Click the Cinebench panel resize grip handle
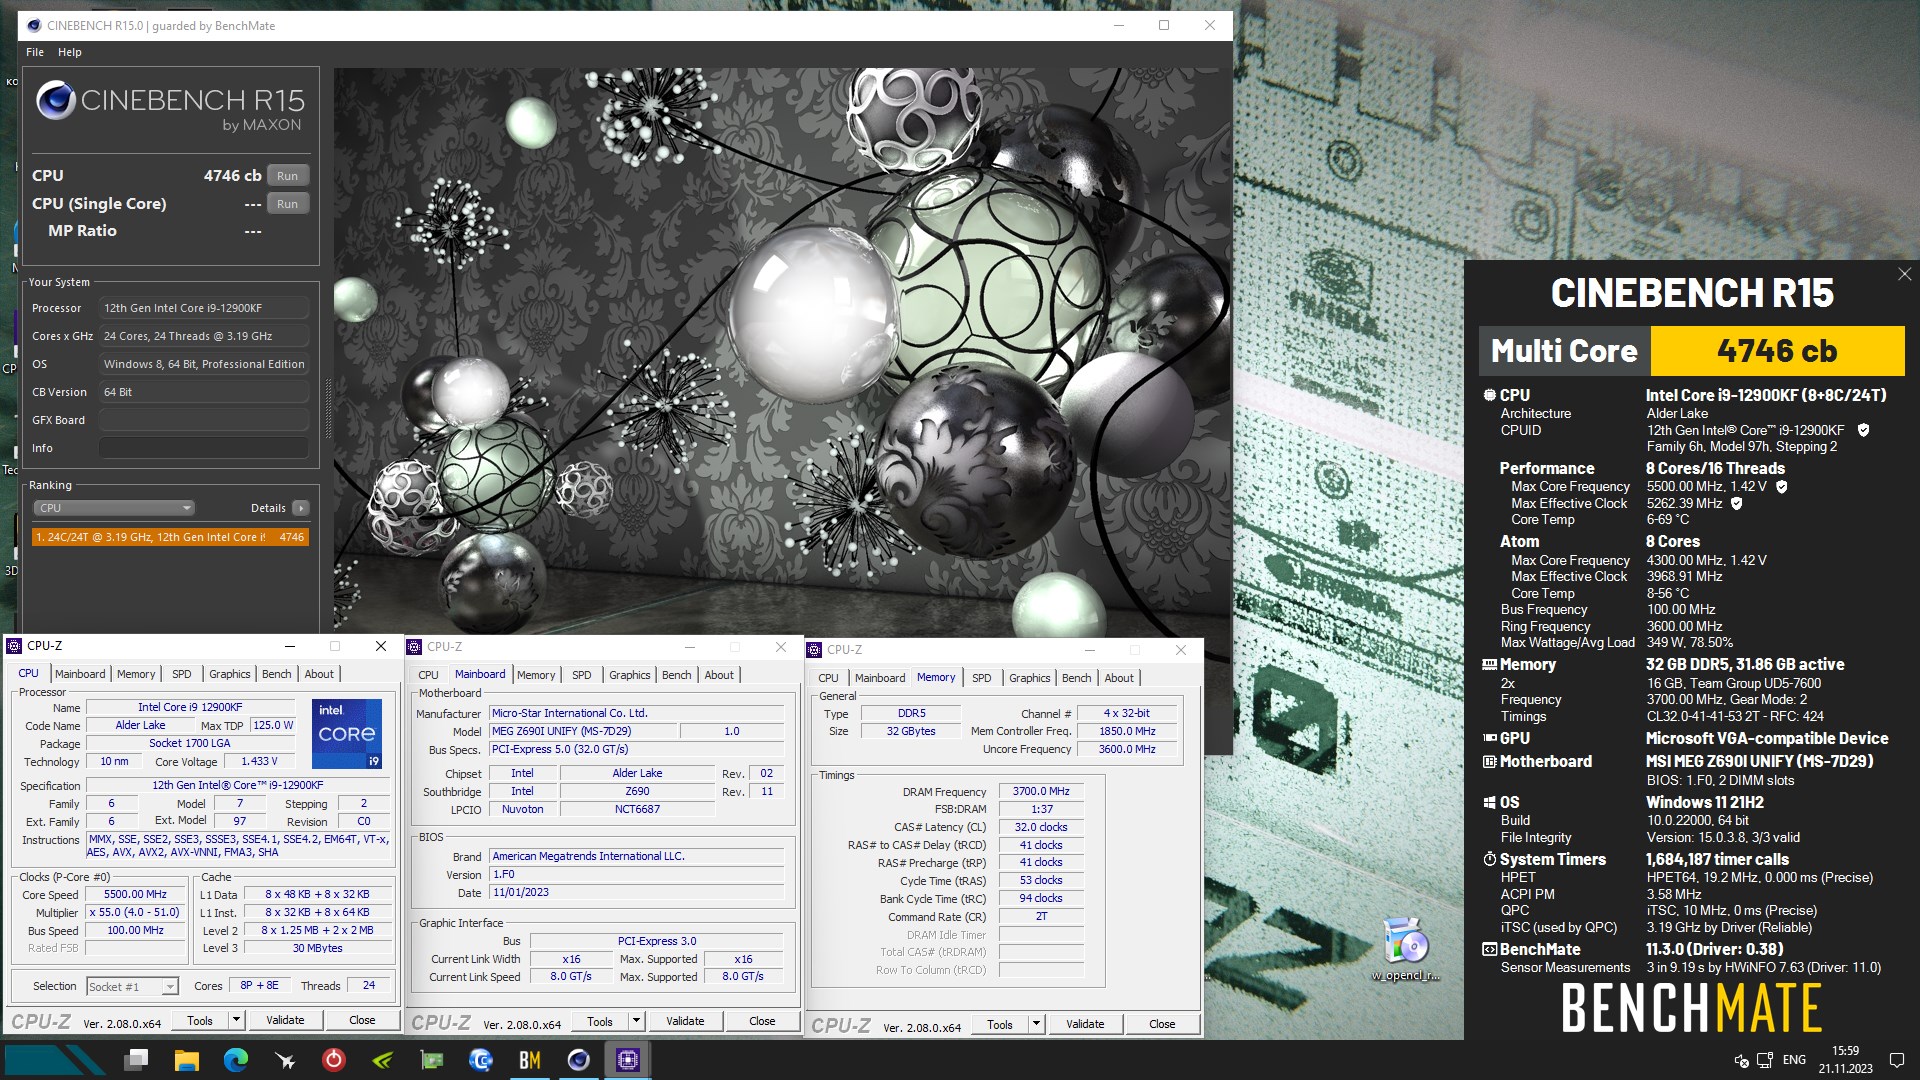The width and height of the screenshot is (1920, 1080). pyautogui.click(x=327, y=408)
